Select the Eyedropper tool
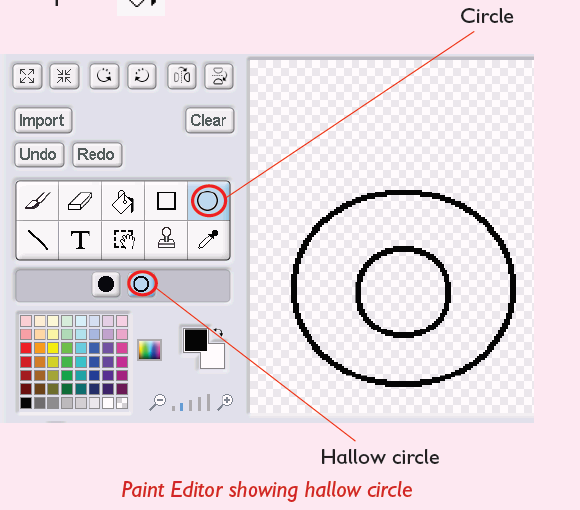The width and height of the screenshot is (580, 510). (x=208, y=240)
